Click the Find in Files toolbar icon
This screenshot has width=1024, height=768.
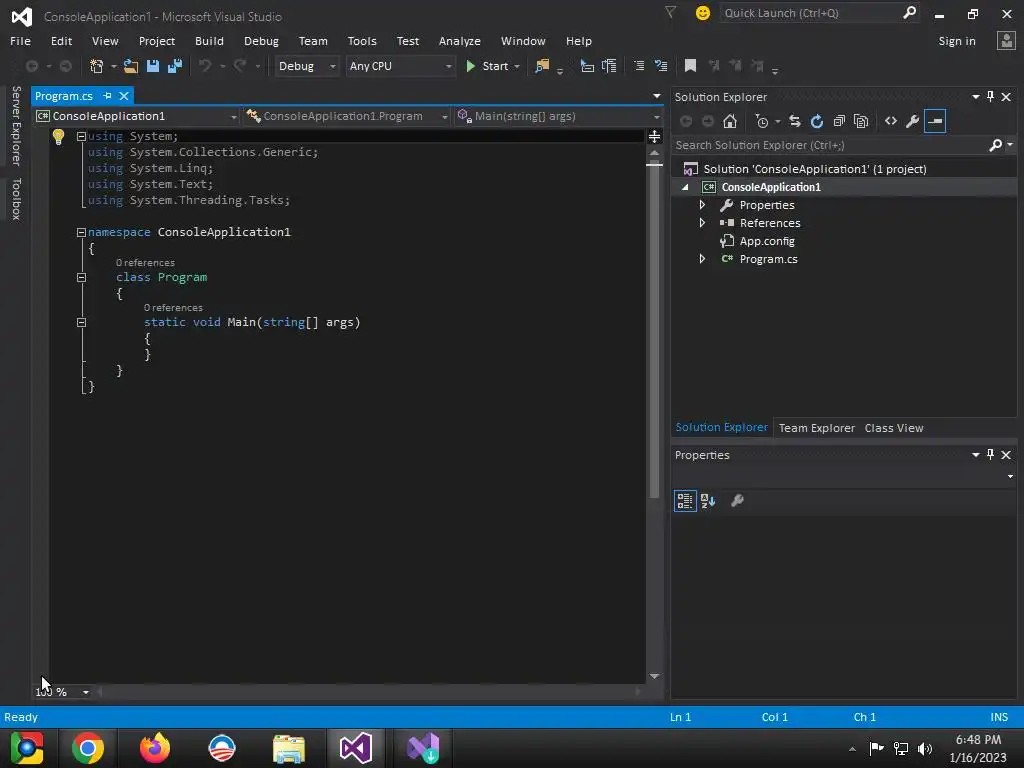click(x=542, y=66)
